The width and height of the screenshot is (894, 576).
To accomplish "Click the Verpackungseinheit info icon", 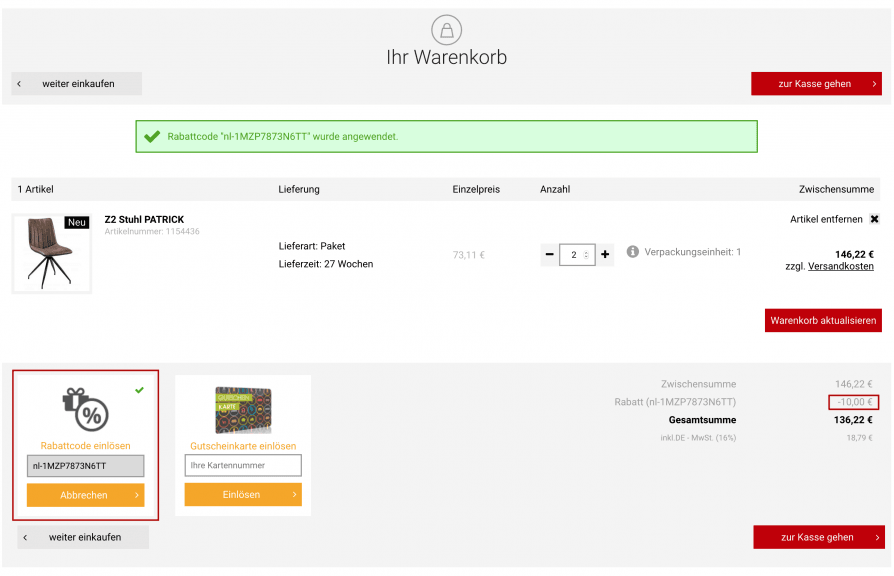I will click(632, 252).
